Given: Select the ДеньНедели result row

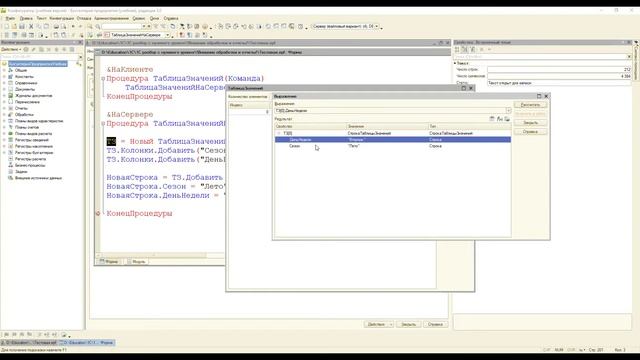Looking at the screenshot, I should point(393,140).
